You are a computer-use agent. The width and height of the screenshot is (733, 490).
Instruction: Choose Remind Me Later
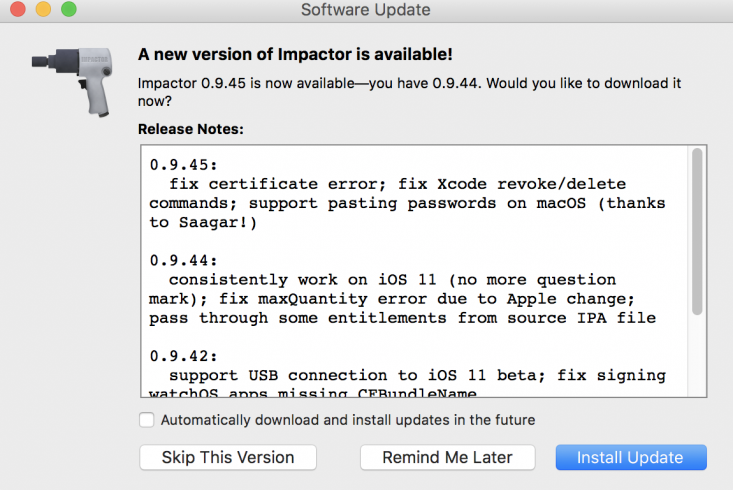[447, 457]
